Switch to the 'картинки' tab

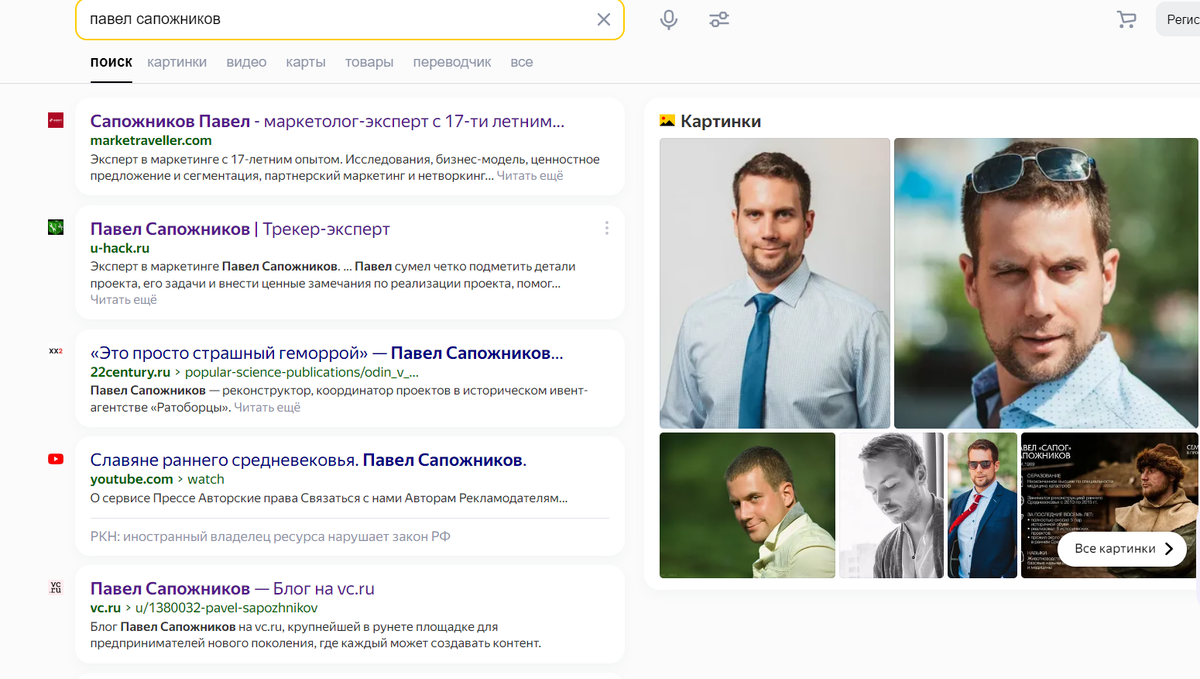point(177,62)
